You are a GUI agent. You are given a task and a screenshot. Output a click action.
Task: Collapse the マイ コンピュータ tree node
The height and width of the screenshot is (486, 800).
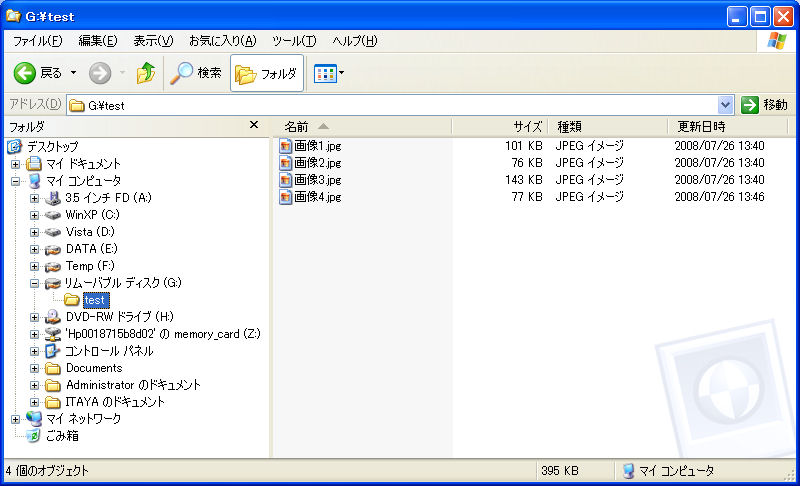tap(15, 181)
